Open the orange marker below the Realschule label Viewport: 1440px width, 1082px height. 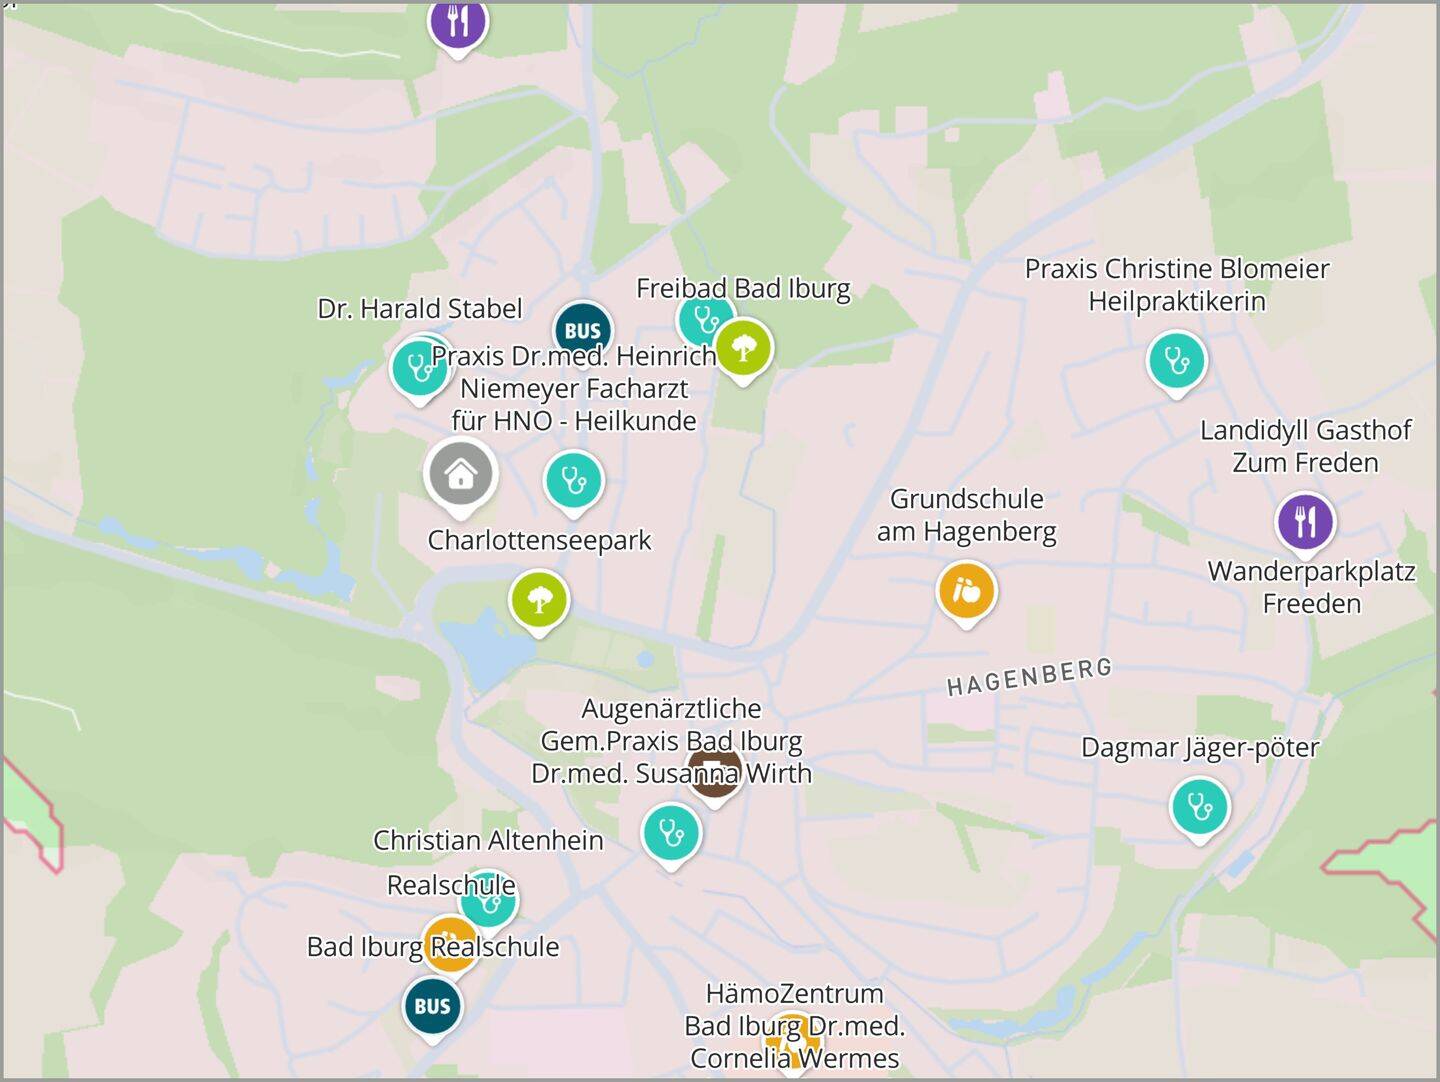pos(450,944)
